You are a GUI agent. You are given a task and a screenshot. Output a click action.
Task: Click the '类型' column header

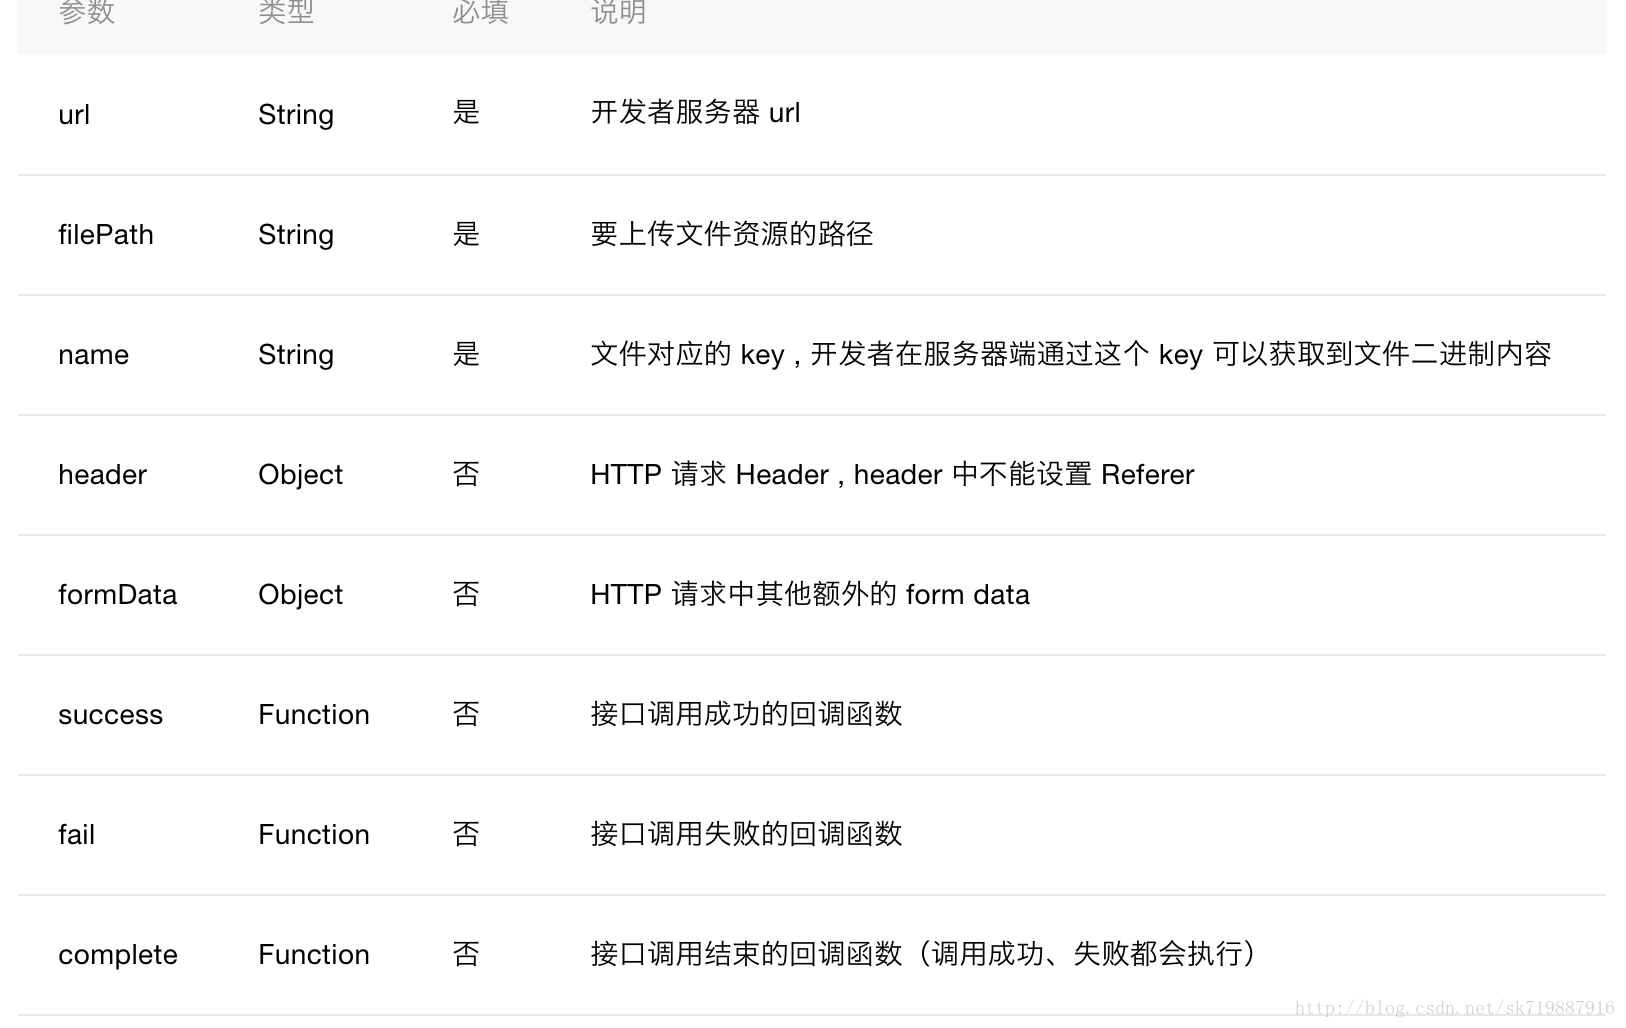tap(286, 12)
